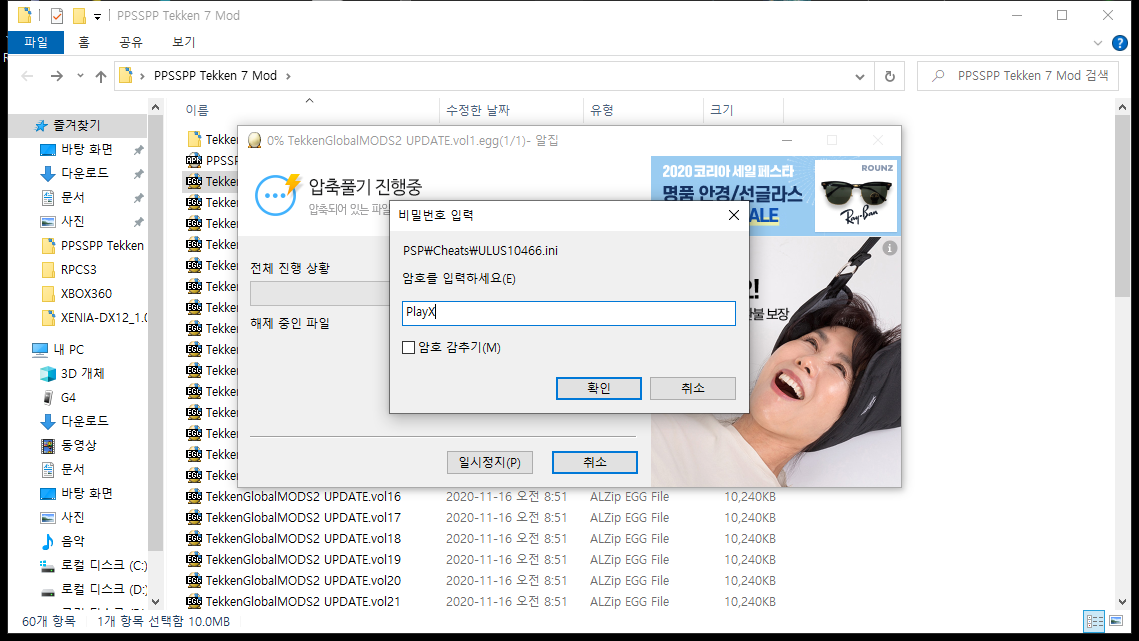Open G4 device in sidebar

pyautogui.click(x=68, y=398)
